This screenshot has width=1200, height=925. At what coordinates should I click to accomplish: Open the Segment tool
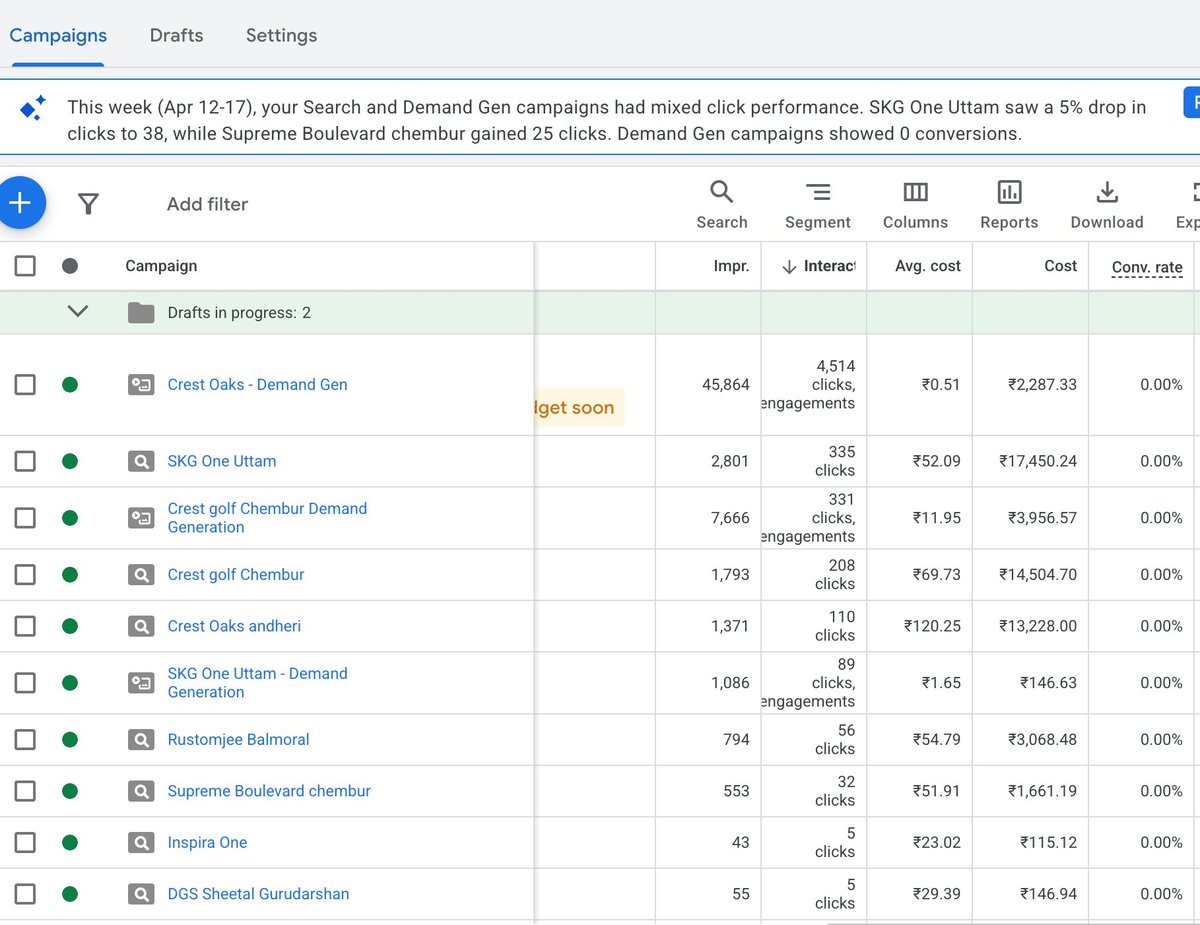pyautogui.click(x=818, y=205)
